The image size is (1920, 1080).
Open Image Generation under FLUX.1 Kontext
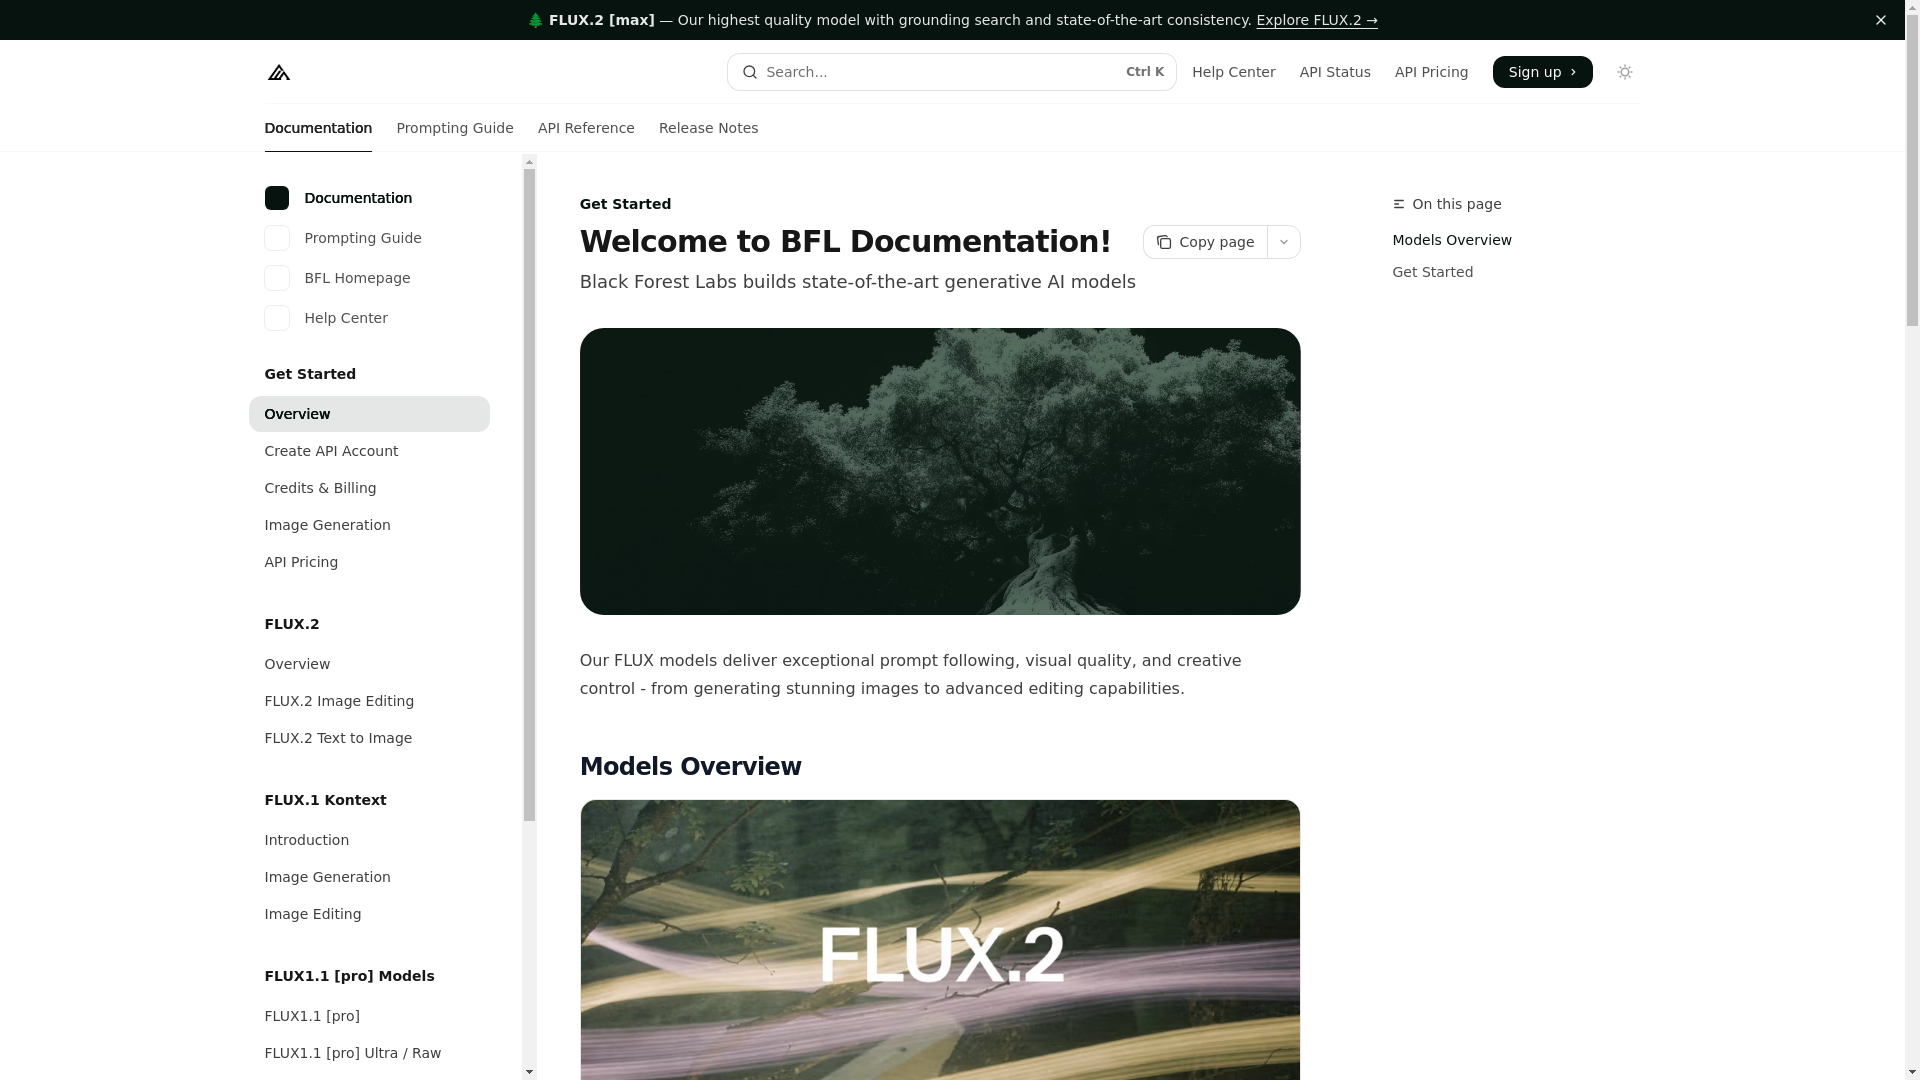tap(369, 877)
